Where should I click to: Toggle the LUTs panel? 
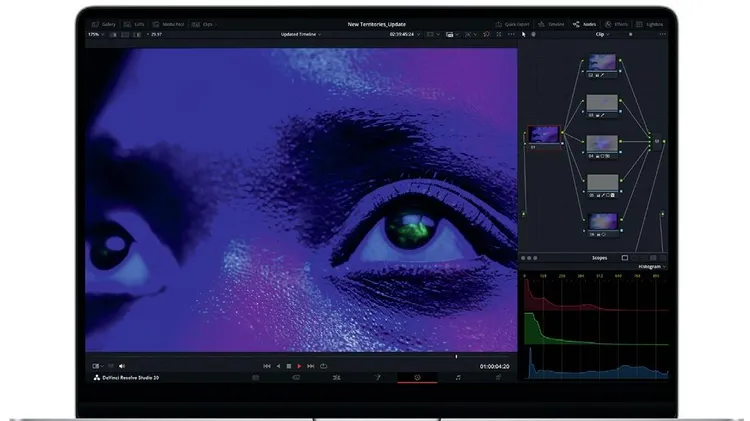point(134,23)
